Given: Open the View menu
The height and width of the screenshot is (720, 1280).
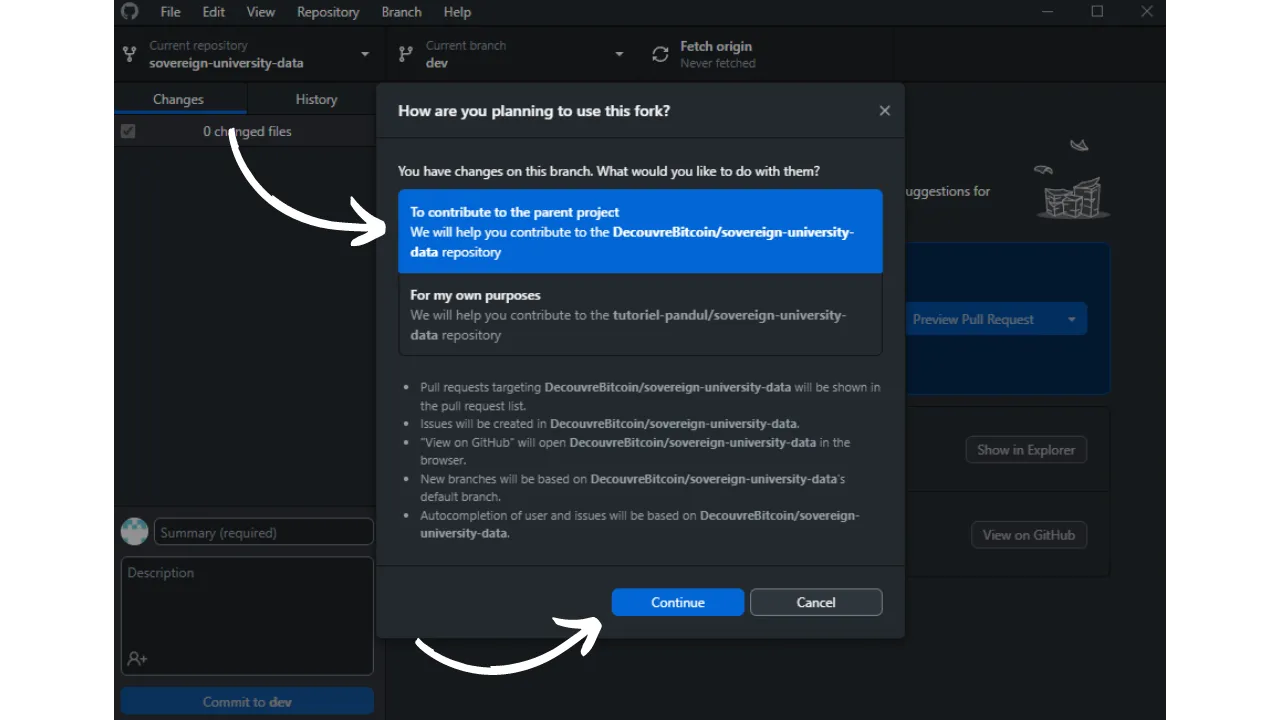Looking at the screenshot, I should tap(260, 12).
